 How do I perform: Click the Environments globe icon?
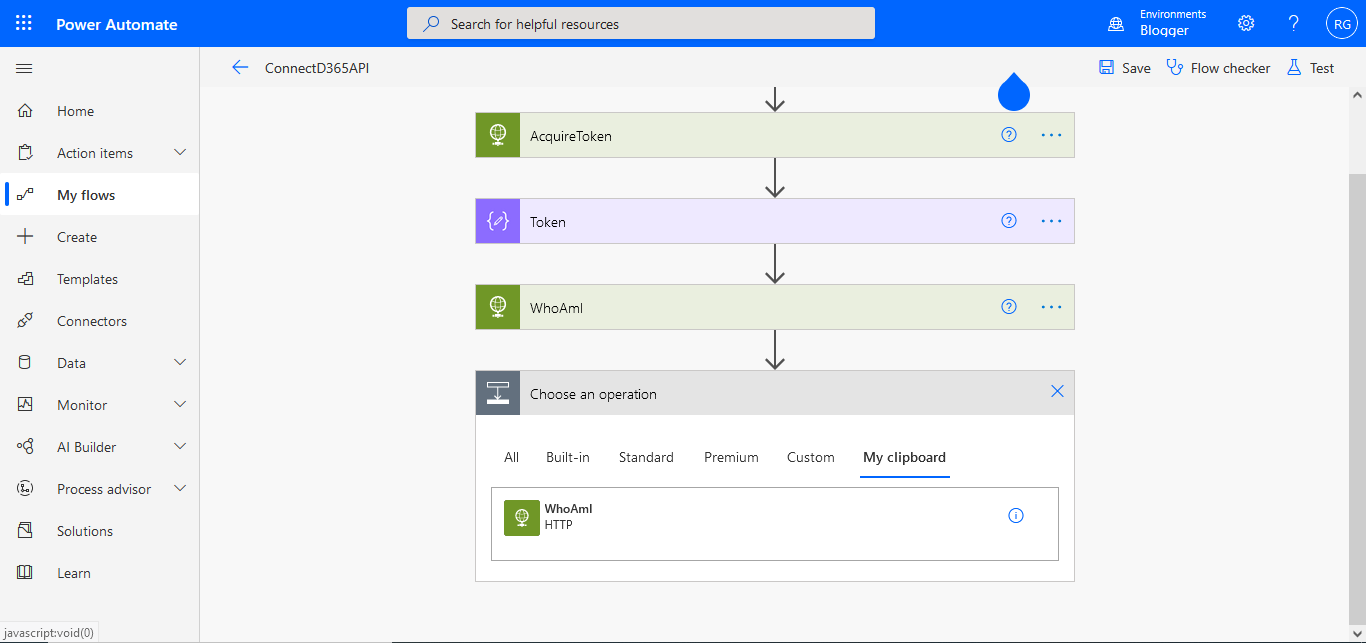click(x=1115, y=23)
